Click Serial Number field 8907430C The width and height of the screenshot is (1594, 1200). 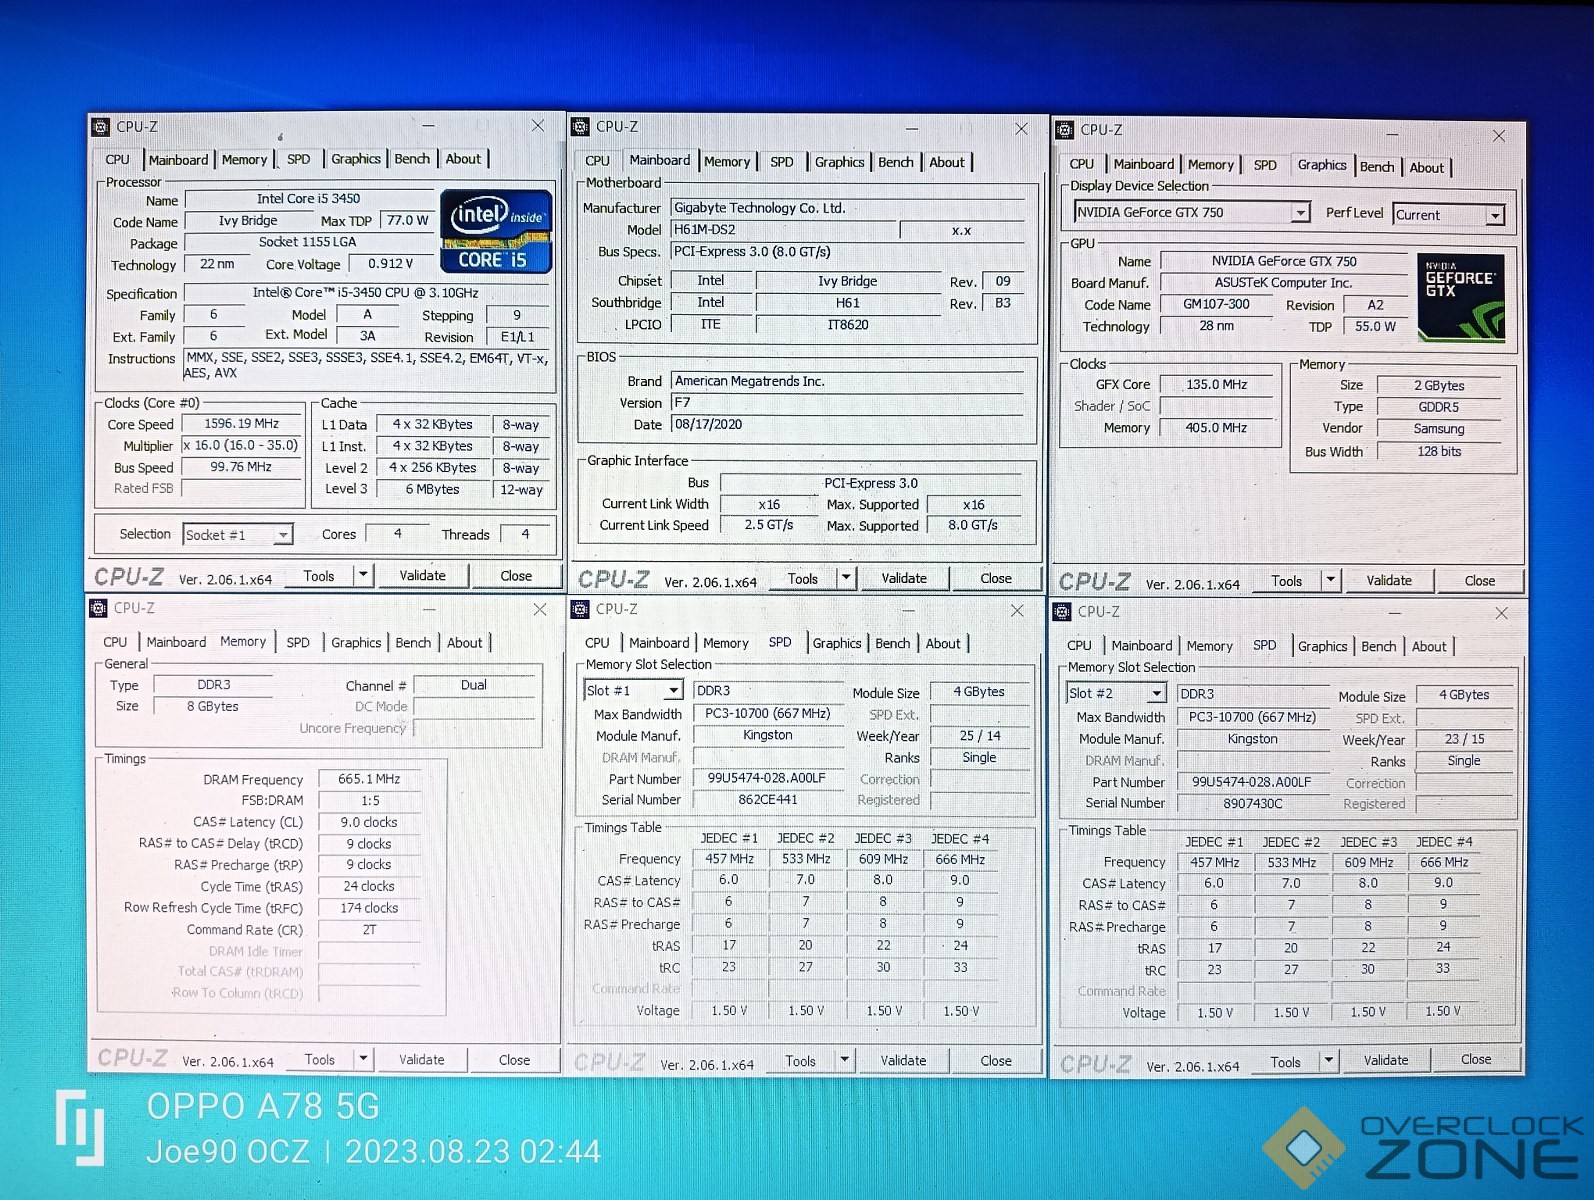[1252, 804]
